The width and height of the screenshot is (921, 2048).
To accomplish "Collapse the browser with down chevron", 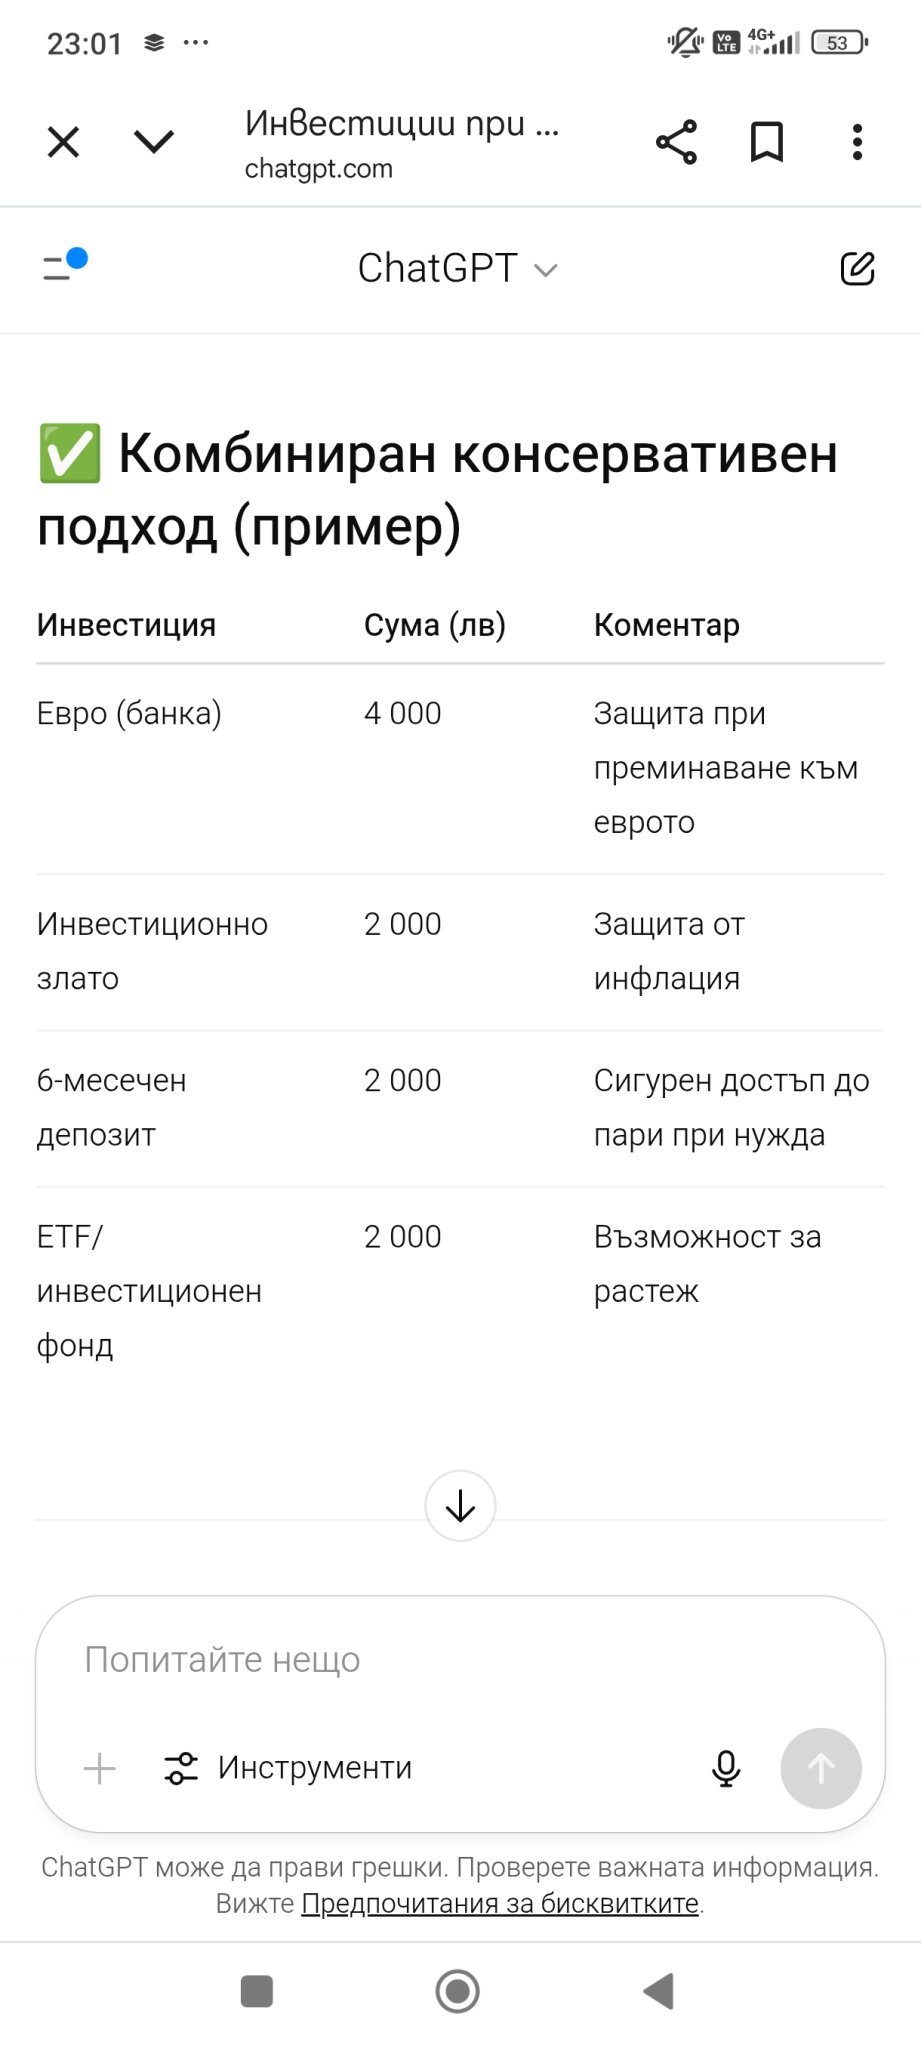I will [154, 142].
